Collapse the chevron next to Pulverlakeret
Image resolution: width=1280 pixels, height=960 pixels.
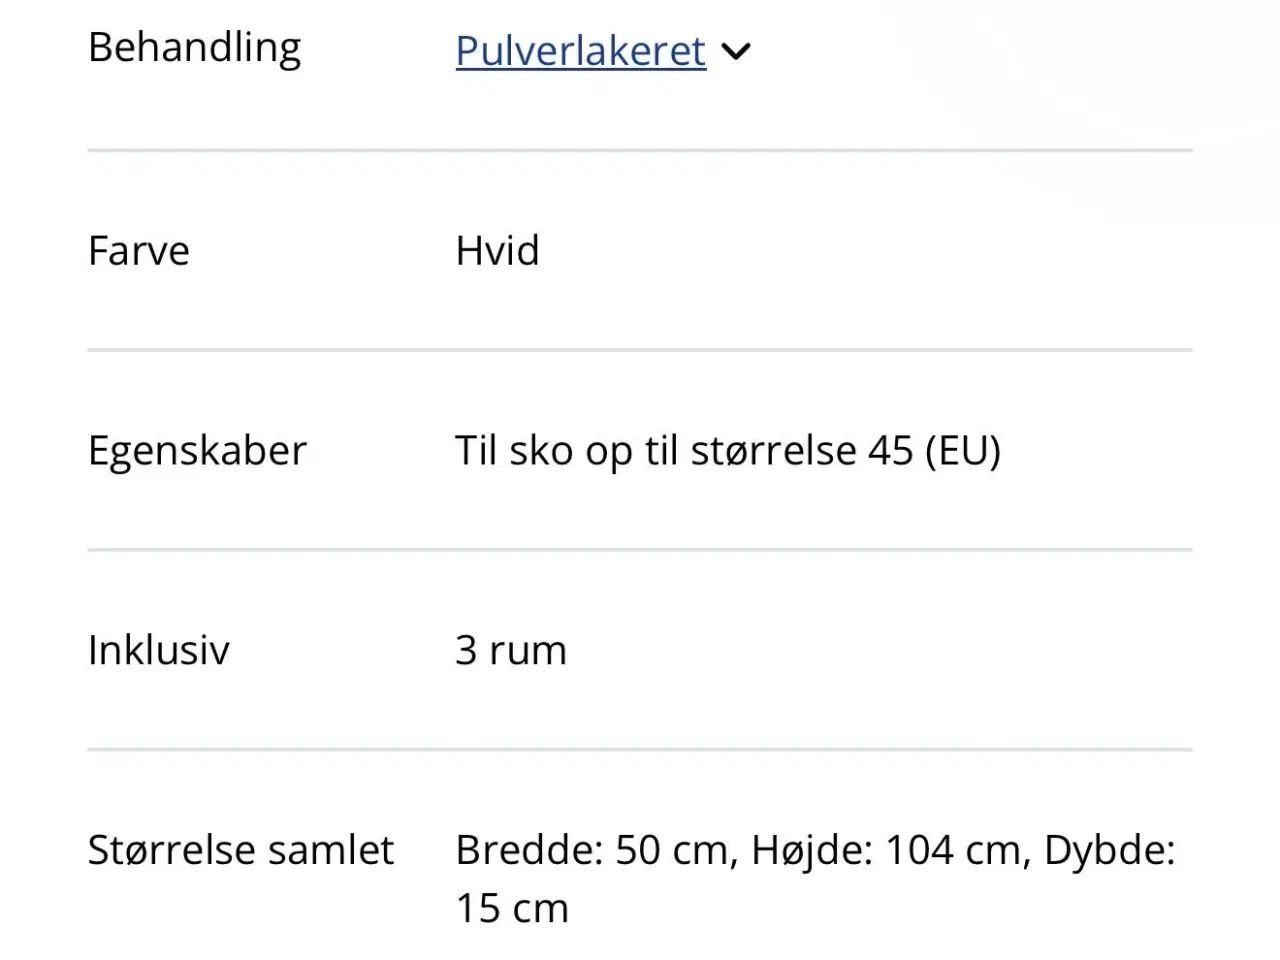737,52
